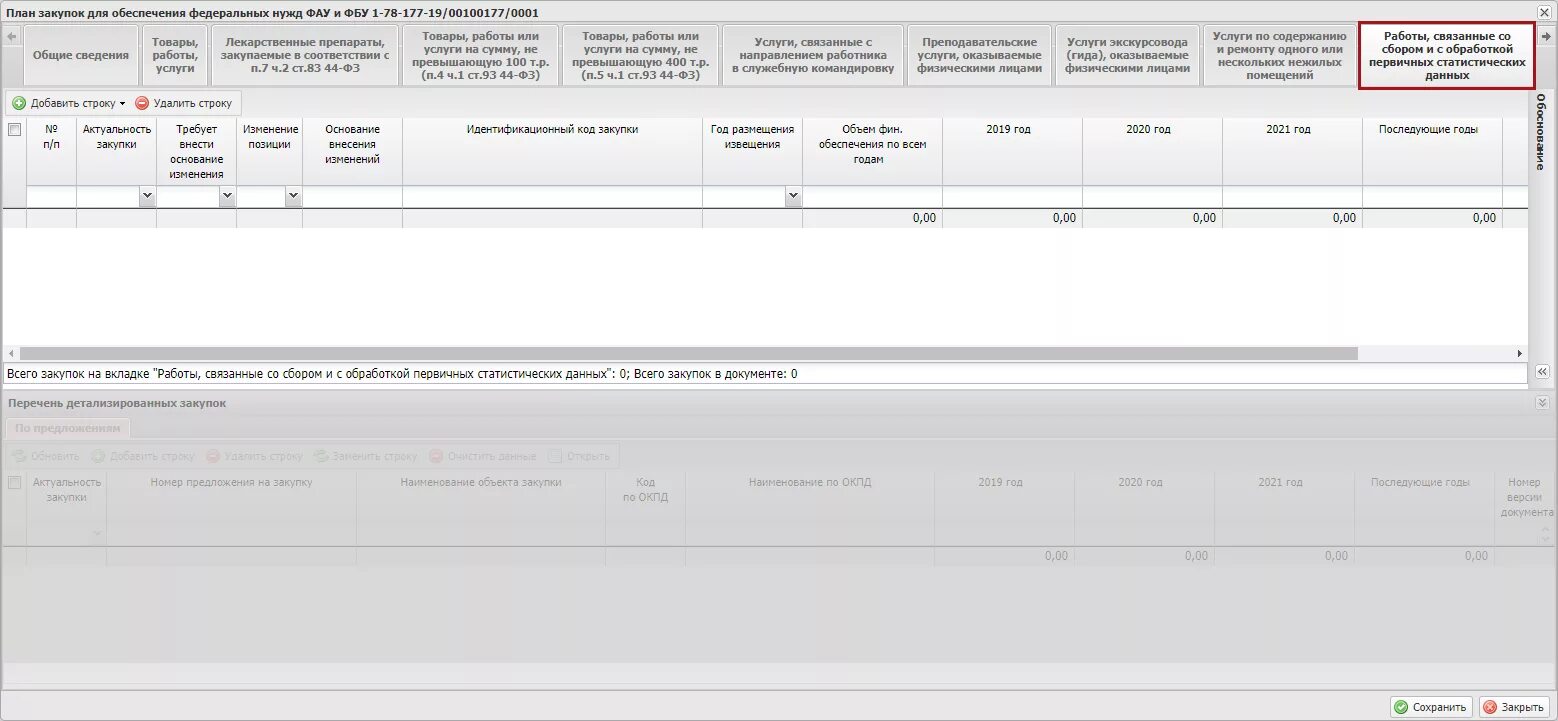Open Год размещения извещения filter dropdown

click(x=793, y=197)
